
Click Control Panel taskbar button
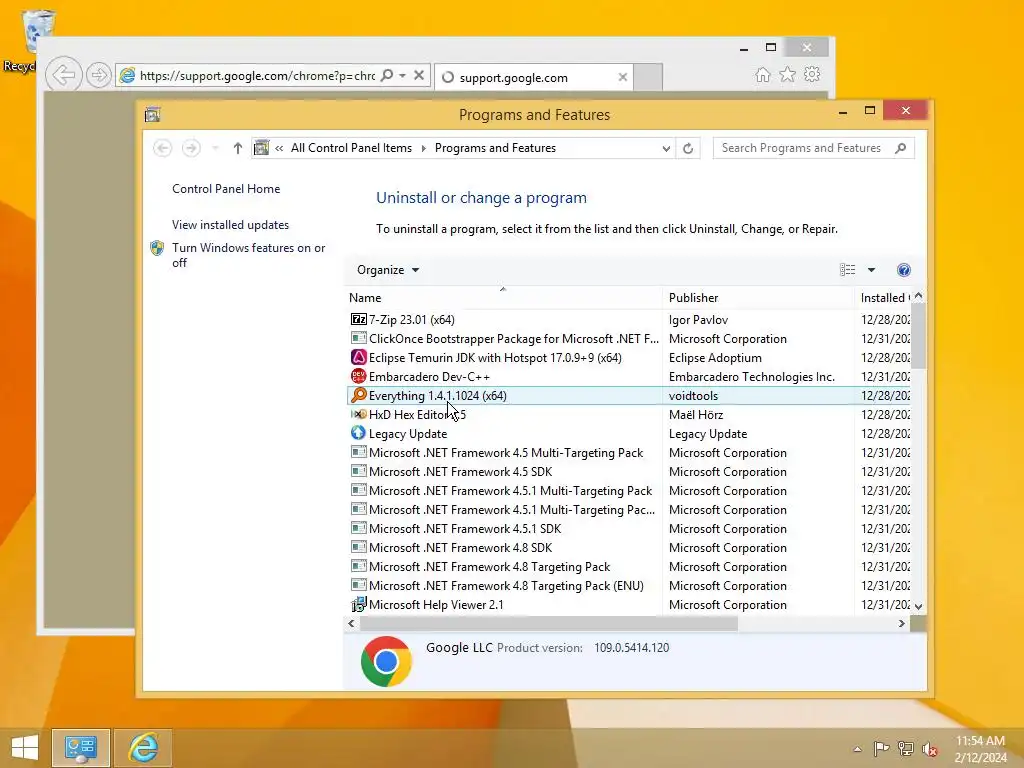tap(80, 747)
